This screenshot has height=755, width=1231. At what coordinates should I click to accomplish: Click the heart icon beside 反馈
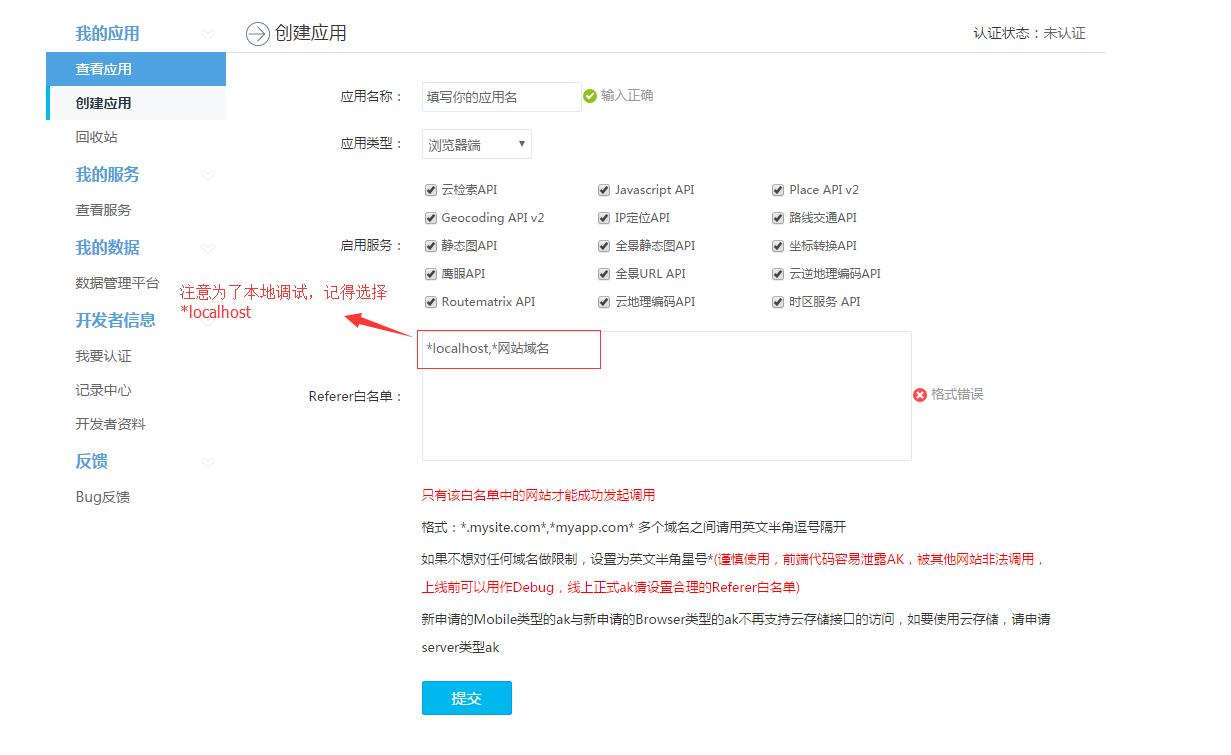[x=208, y=462]
